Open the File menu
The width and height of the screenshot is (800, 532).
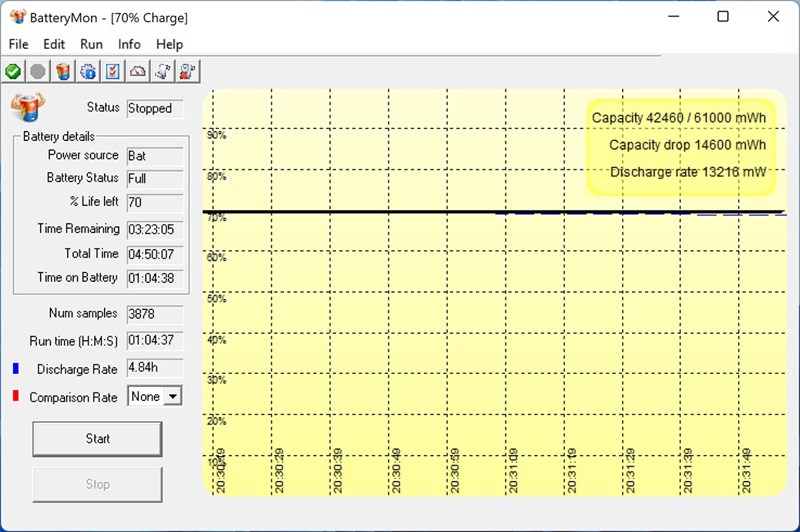tap(18, 44)
